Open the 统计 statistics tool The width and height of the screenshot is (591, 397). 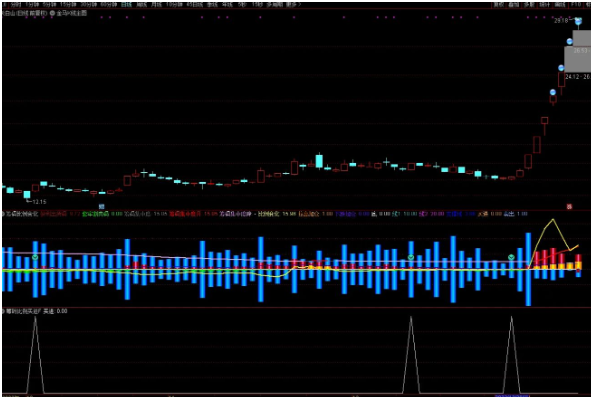click(544, 5)
